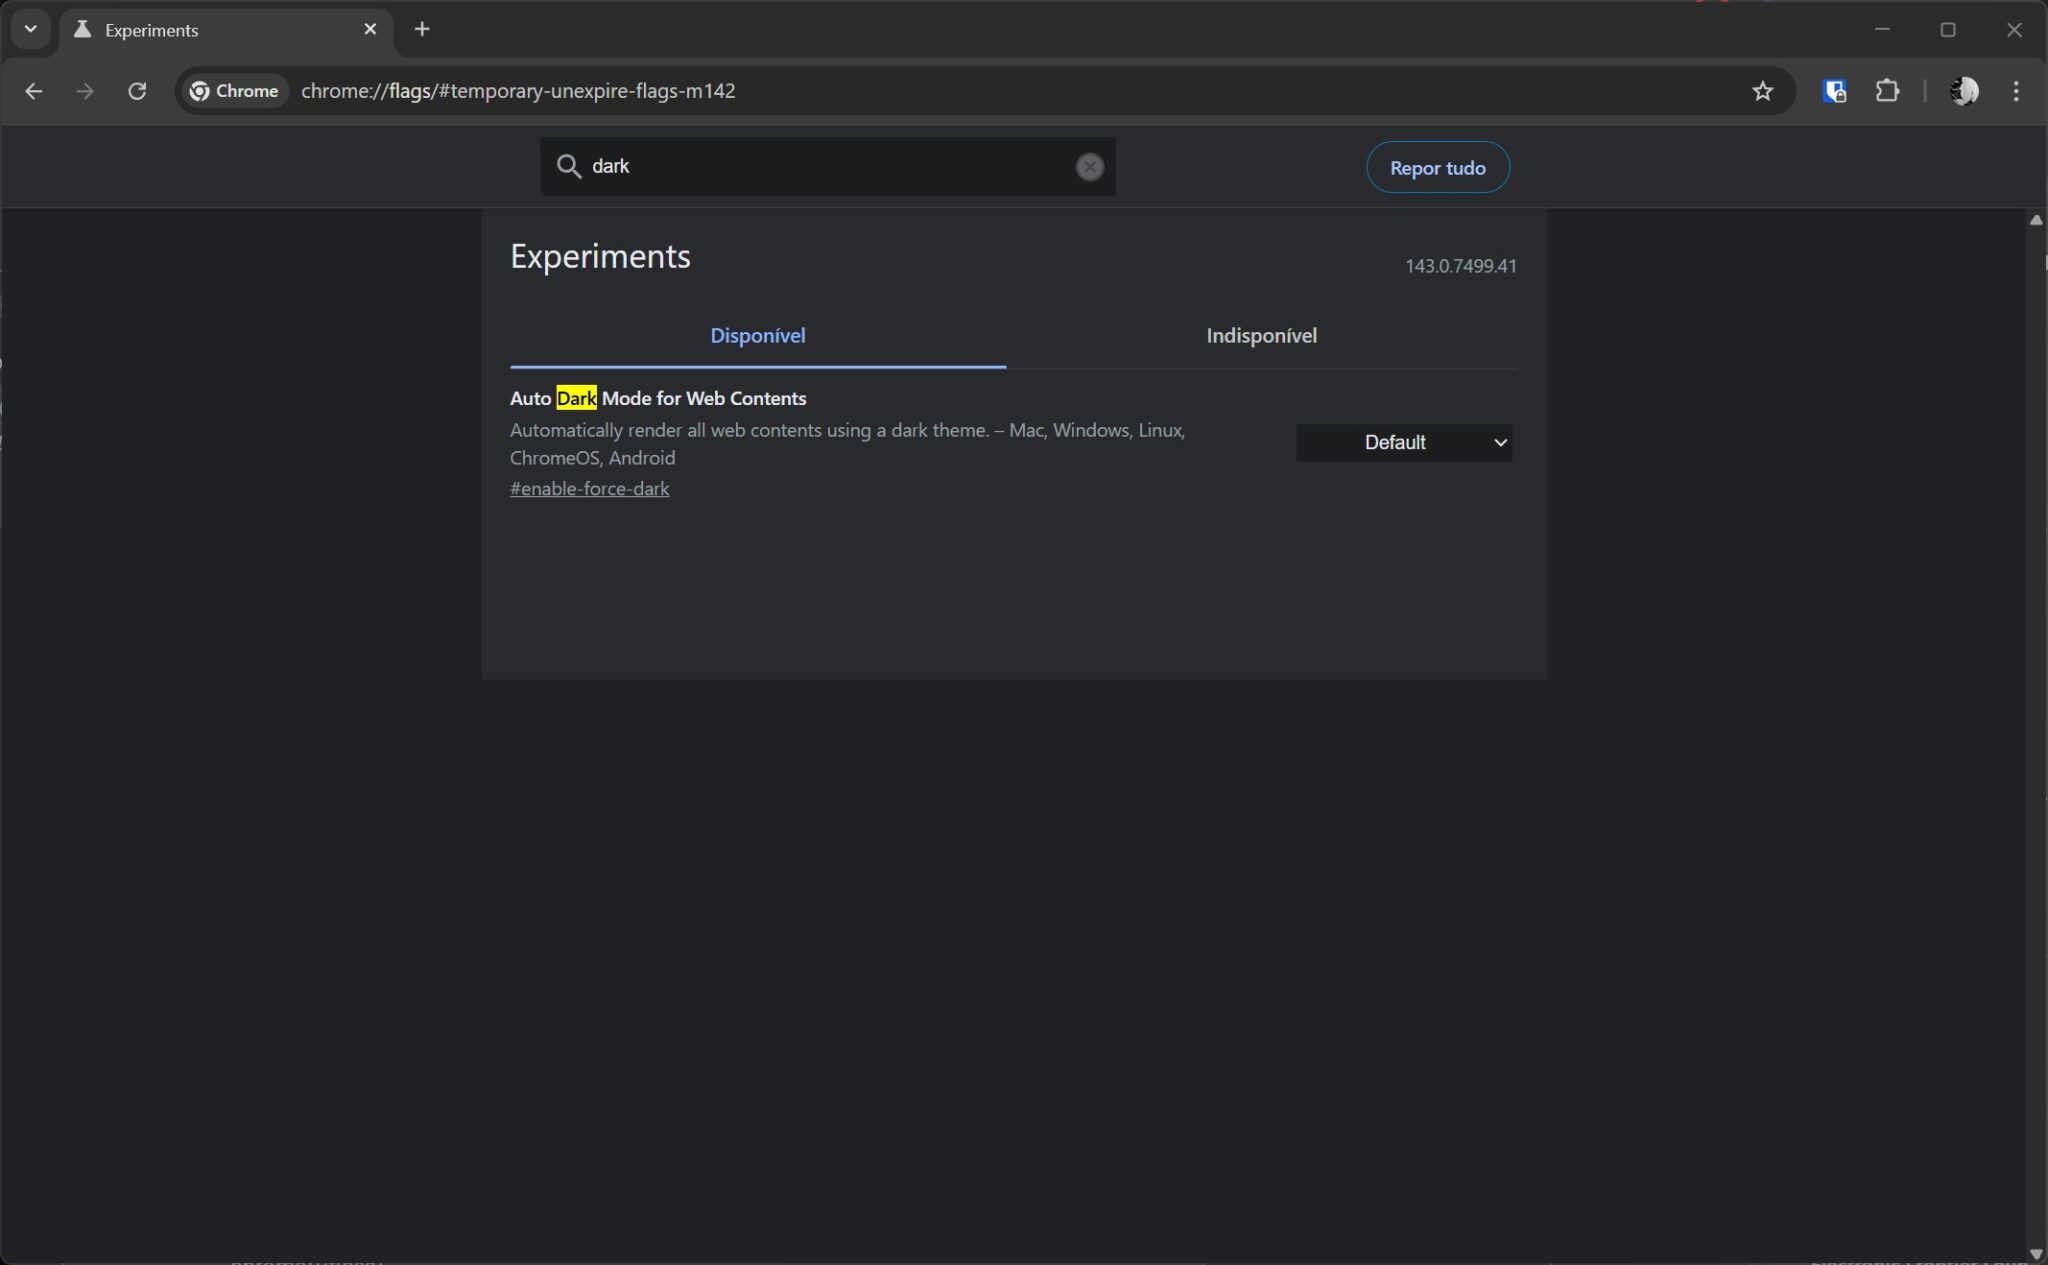Image resolution: width=2048 pixels, height=1265 pixels.
Task: Click the back navigation arrow
Action: click(x=33, y=91)
